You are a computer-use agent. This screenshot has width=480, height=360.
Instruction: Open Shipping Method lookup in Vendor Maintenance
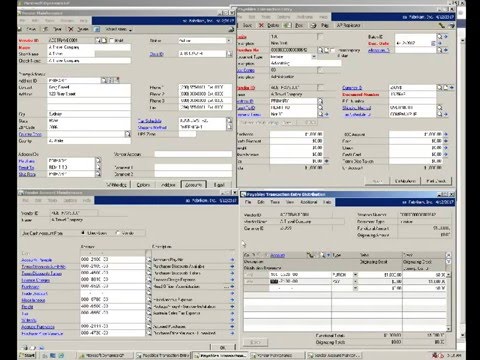[229, 127]
